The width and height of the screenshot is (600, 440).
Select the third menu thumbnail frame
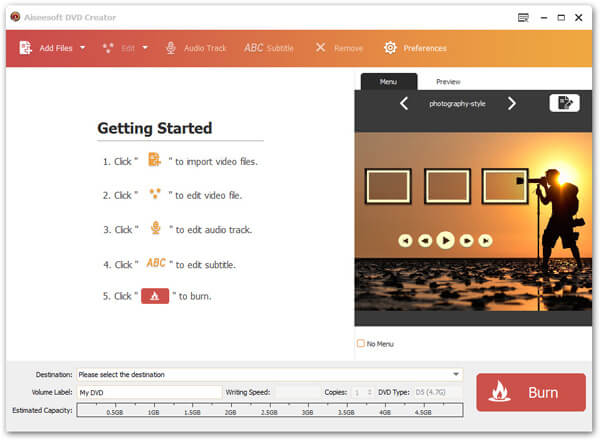[505, 186]
